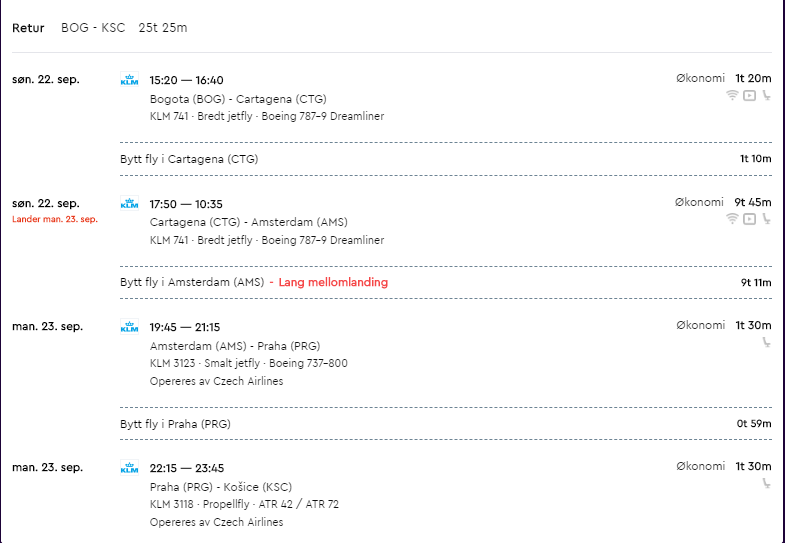The image size is (785, 543).
Task: Click the 'Retur' heading label
Action: (x=28, y=28)
